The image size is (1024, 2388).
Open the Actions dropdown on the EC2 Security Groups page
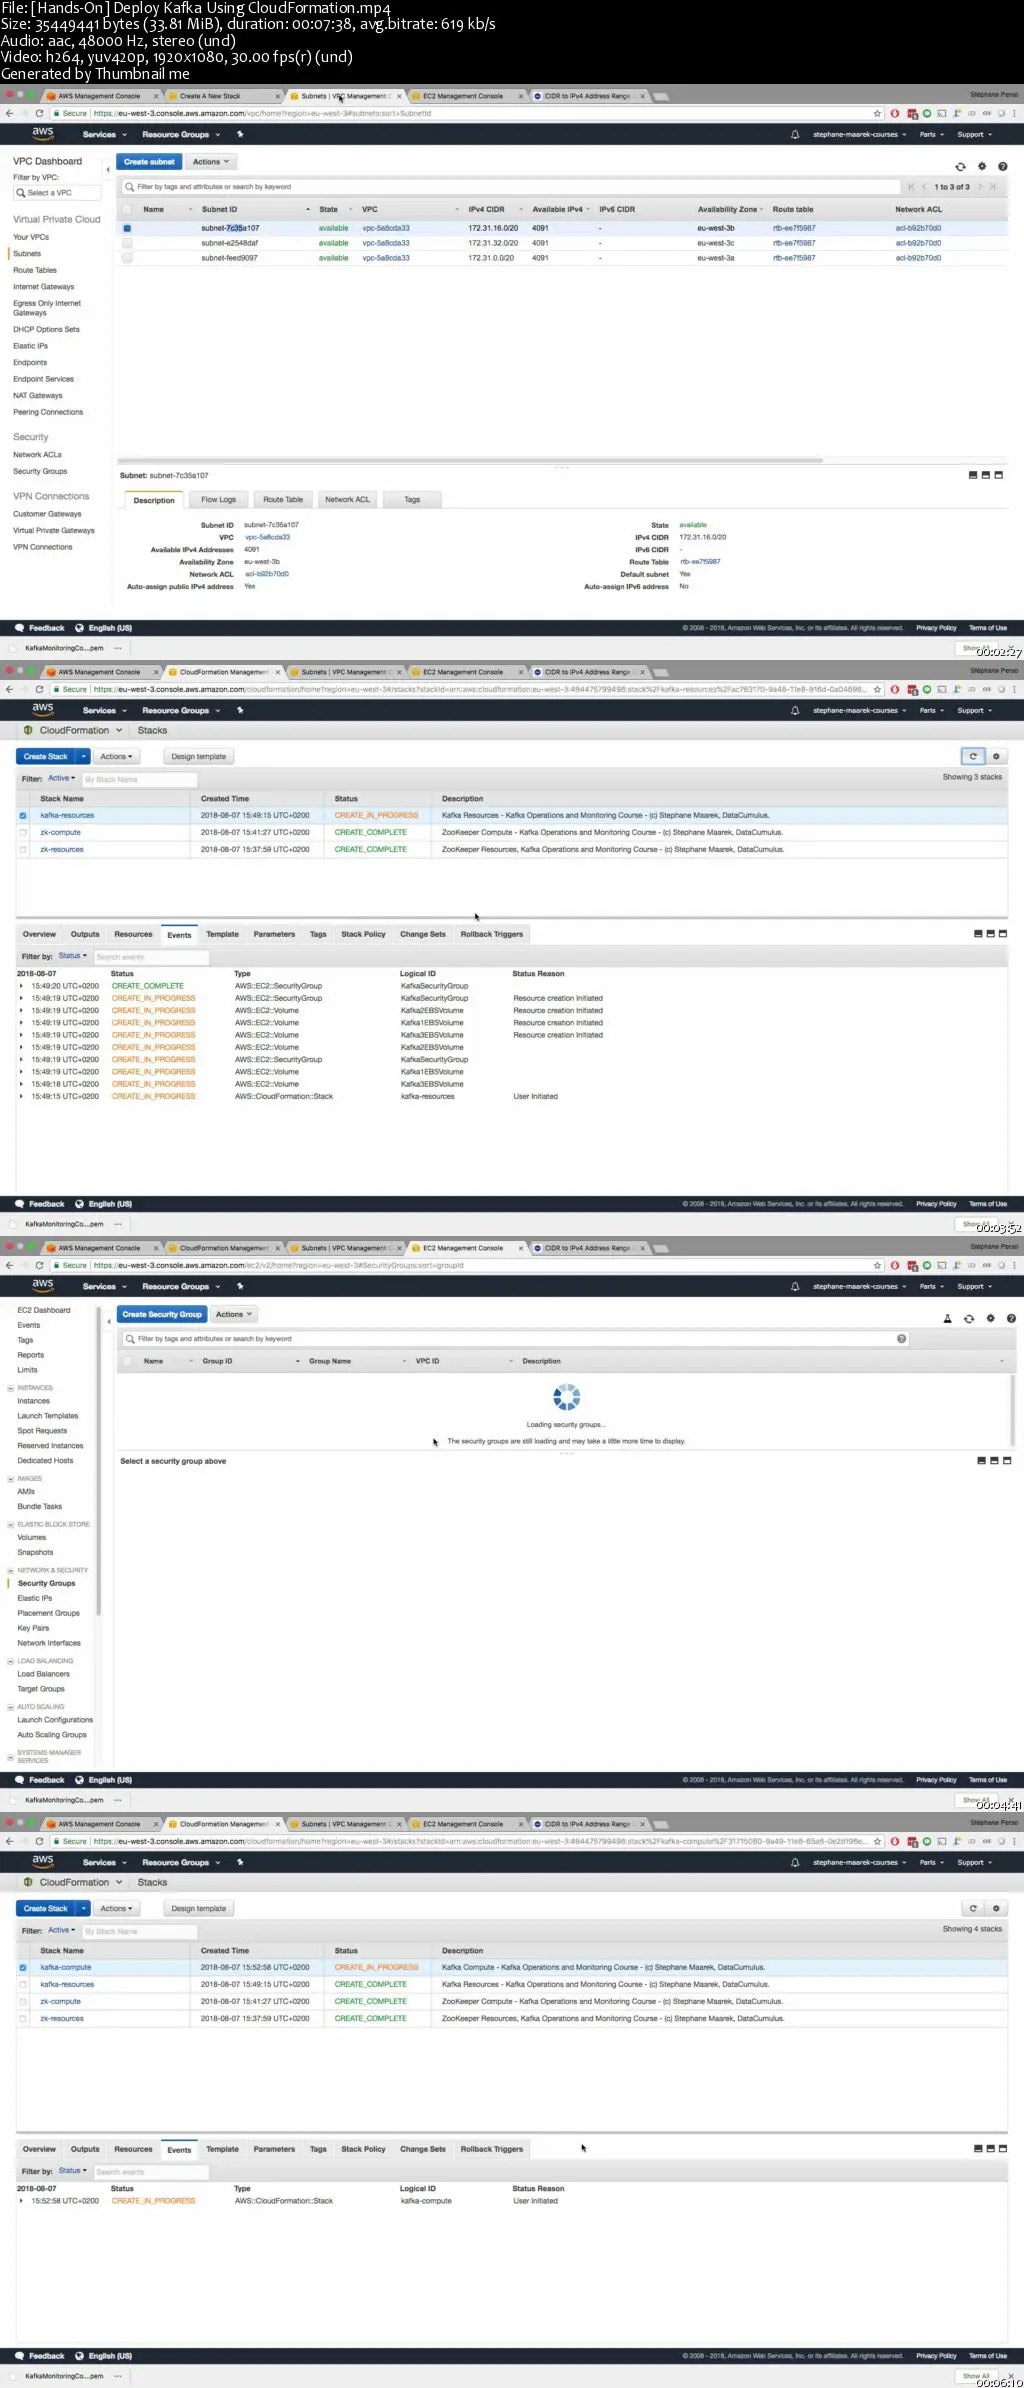click(235, 1314)
